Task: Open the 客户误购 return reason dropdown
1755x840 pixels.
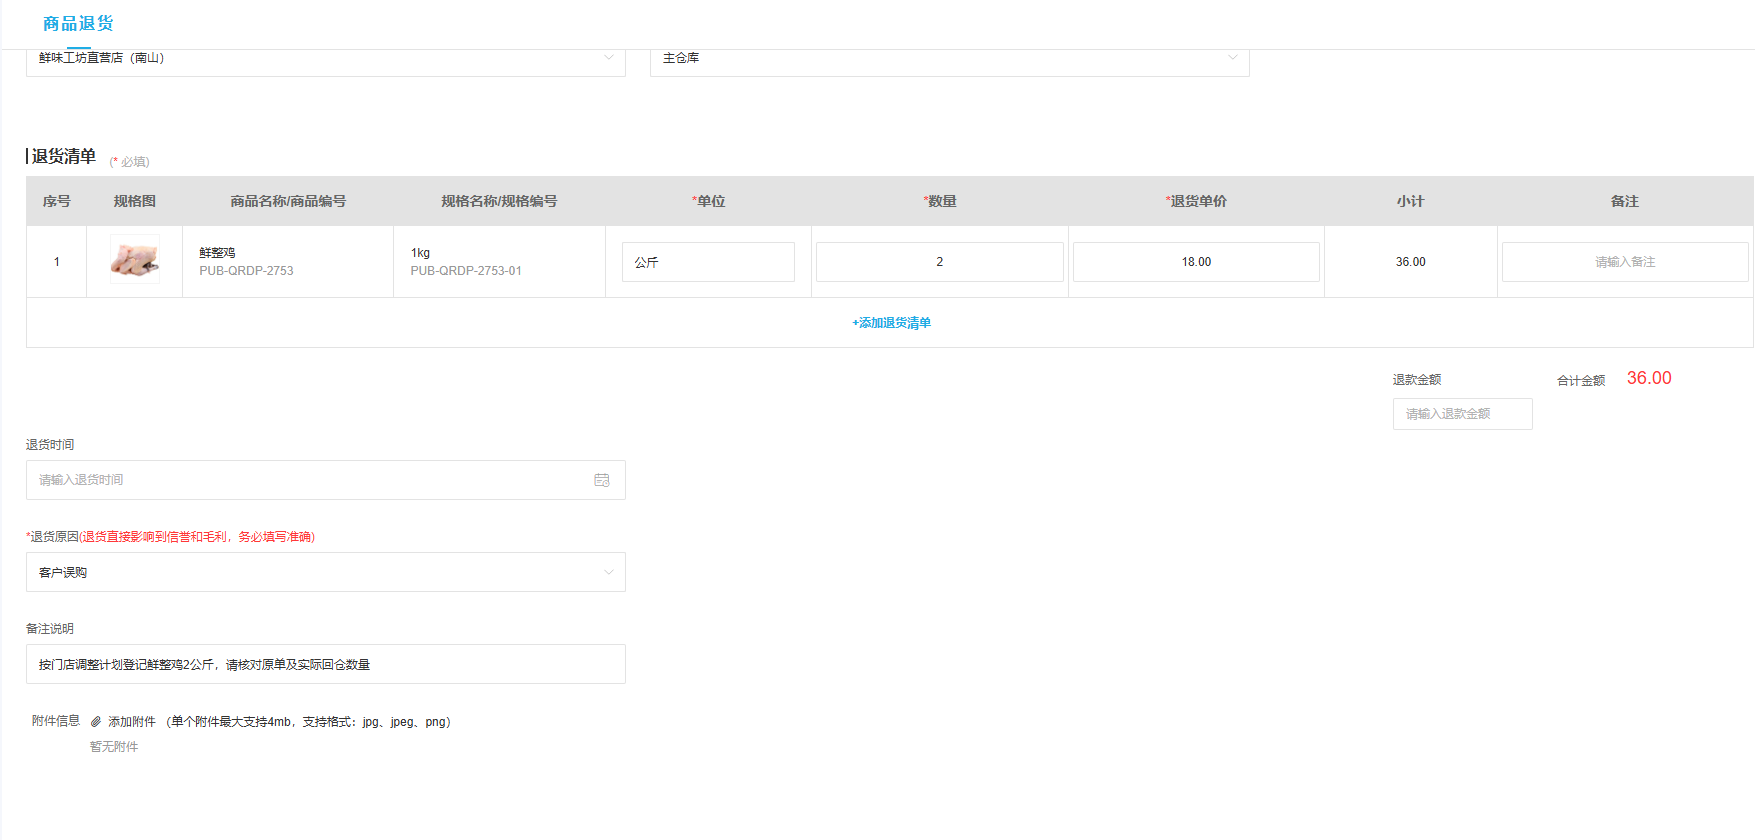Action: [x=326, y=572]
